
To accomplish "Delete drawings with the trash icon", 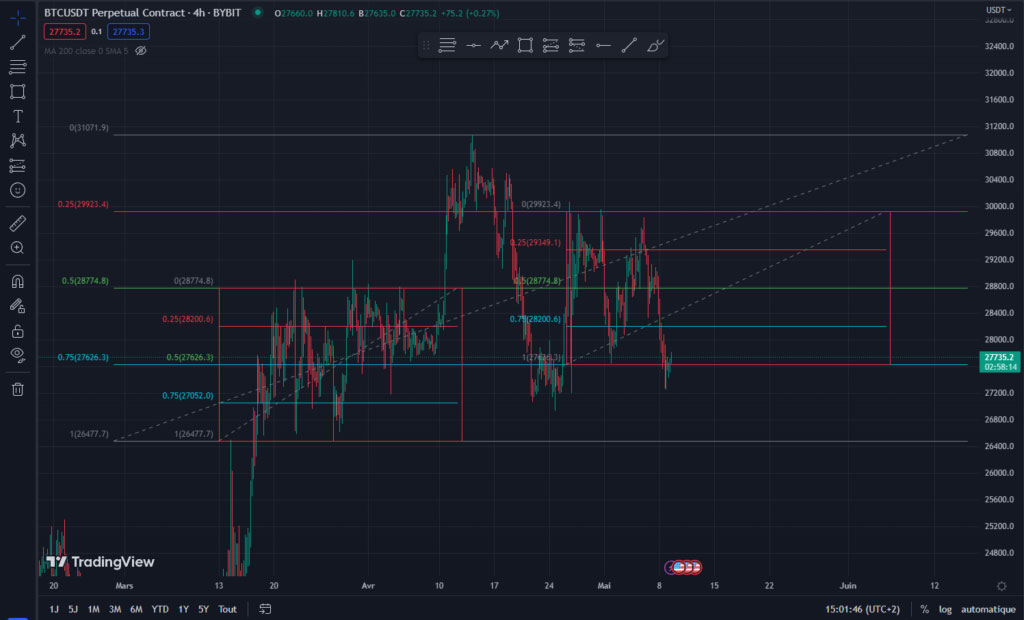I will (x=18, y=389).
